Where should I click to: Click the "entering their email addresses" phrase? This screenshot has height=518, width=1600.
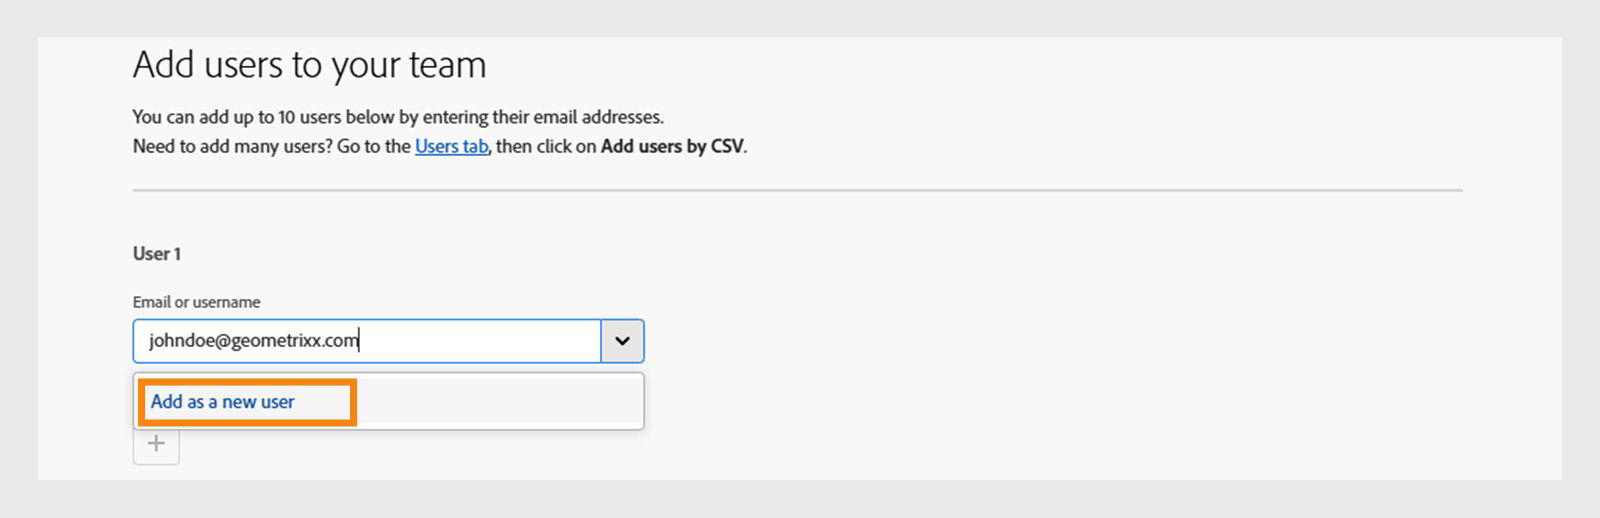[543, 117]
